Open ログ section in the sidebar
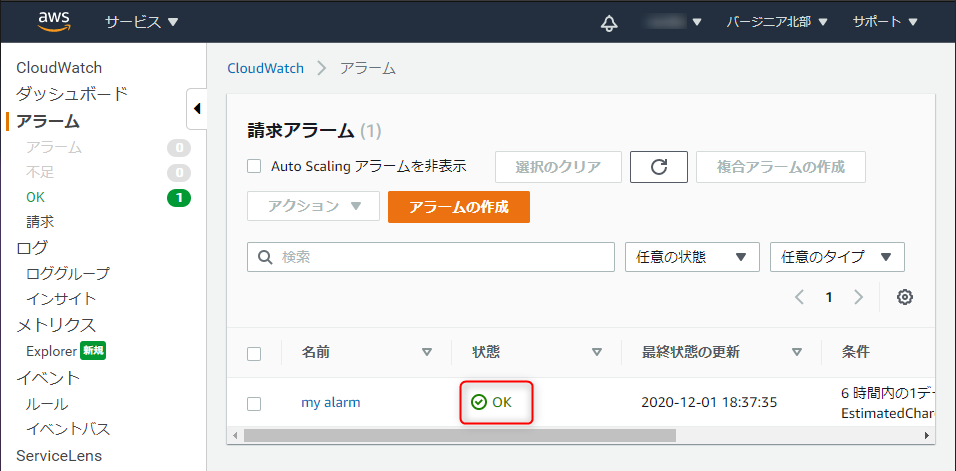The width and height of the screenshot is (956, 471). [x=32, y=248]
